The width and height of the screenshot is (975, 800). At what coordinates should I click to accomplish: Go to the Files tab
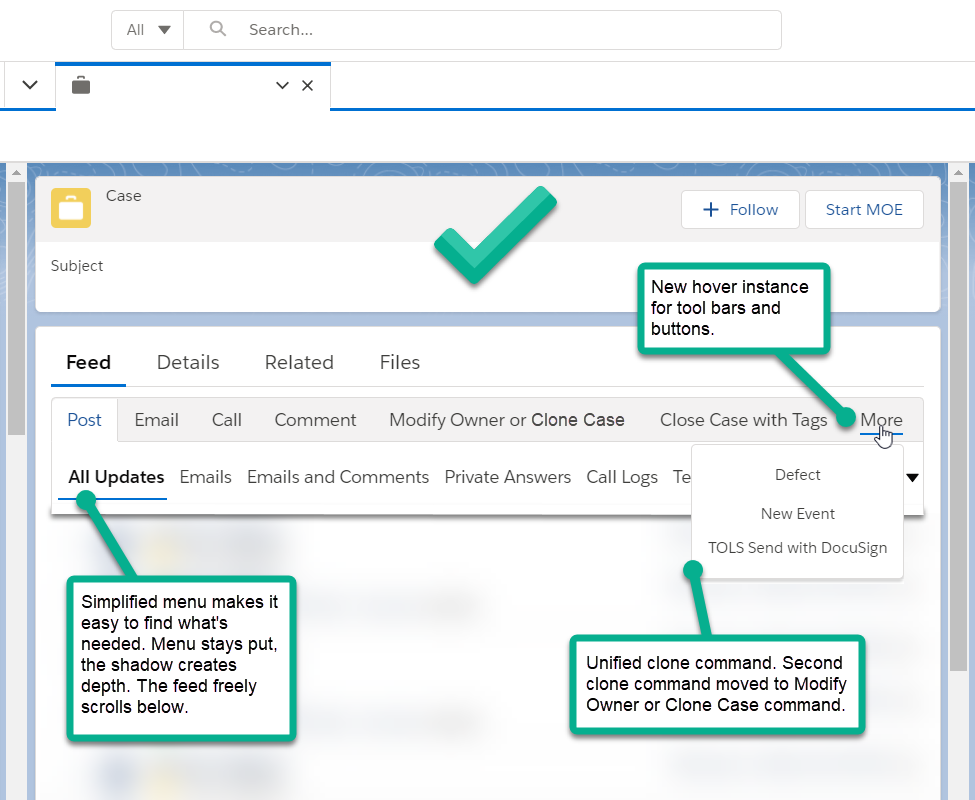click(x=400, y=362)
